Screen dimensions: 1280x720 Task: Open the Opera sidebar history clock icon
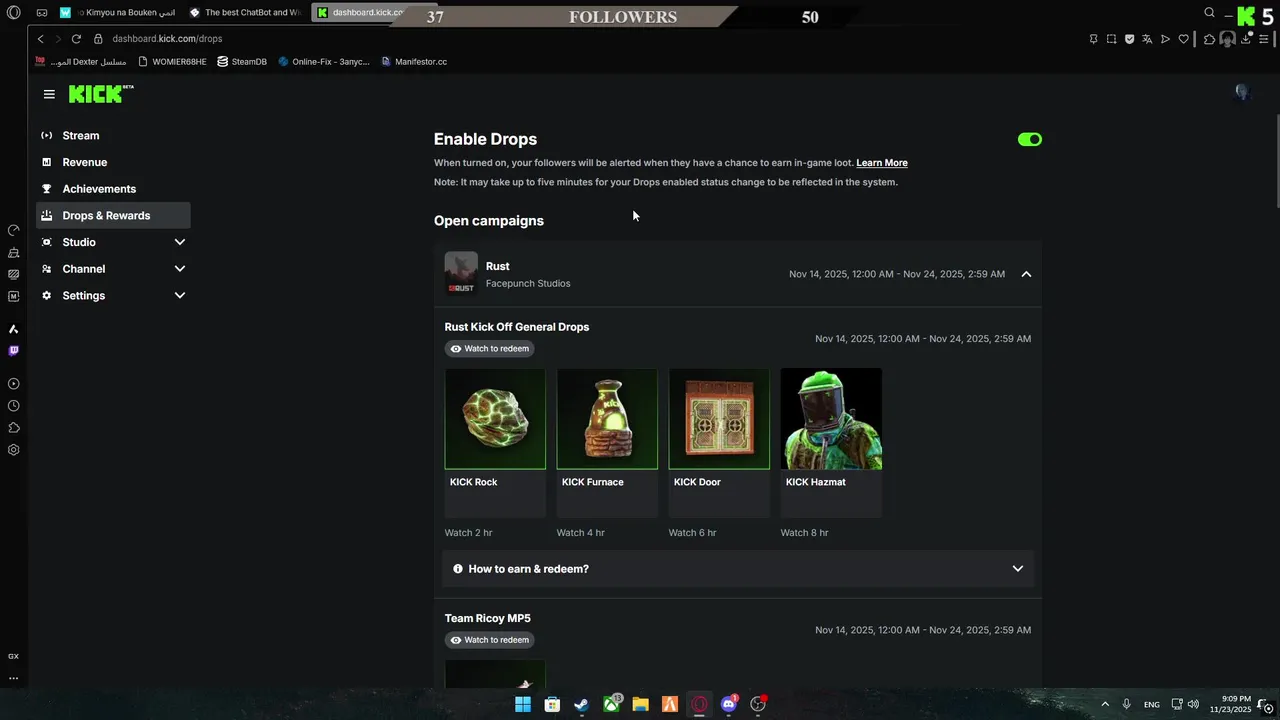13,406
